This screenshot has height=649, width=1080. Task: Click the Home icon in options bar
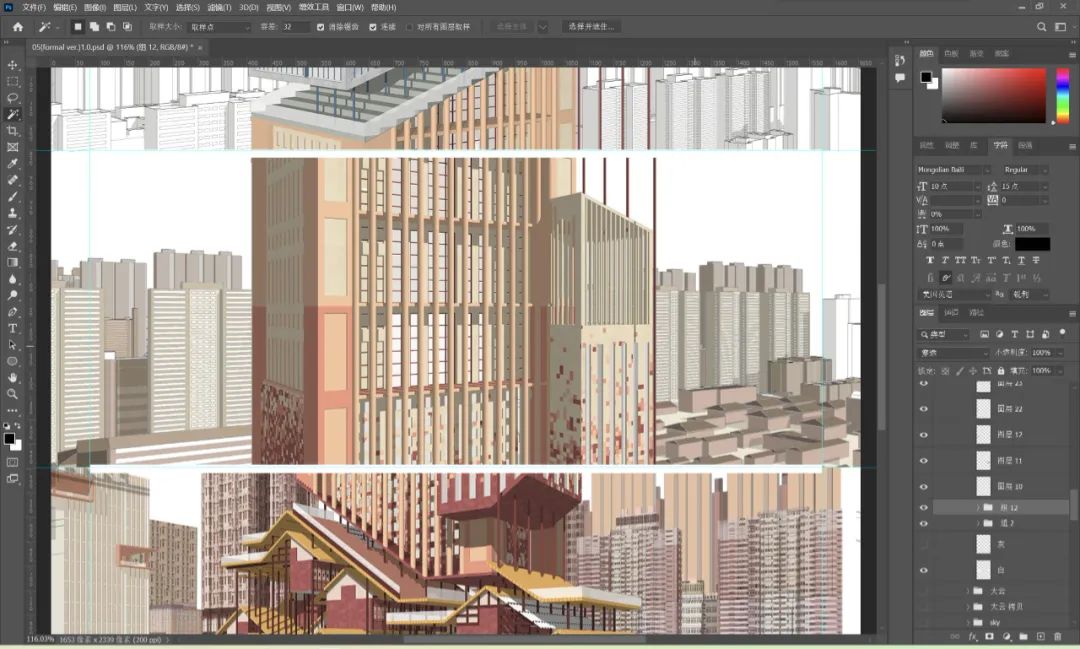(x=18, y=27)
